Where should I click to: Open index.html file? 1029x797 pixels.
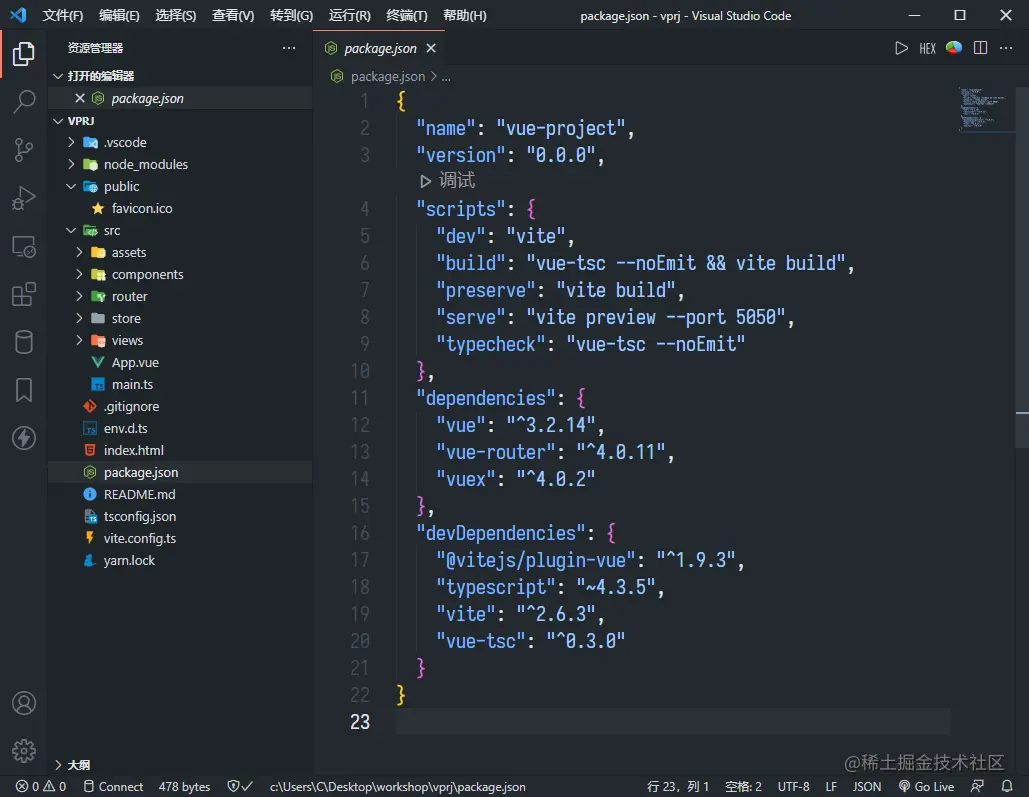click(x=134, y=450)
